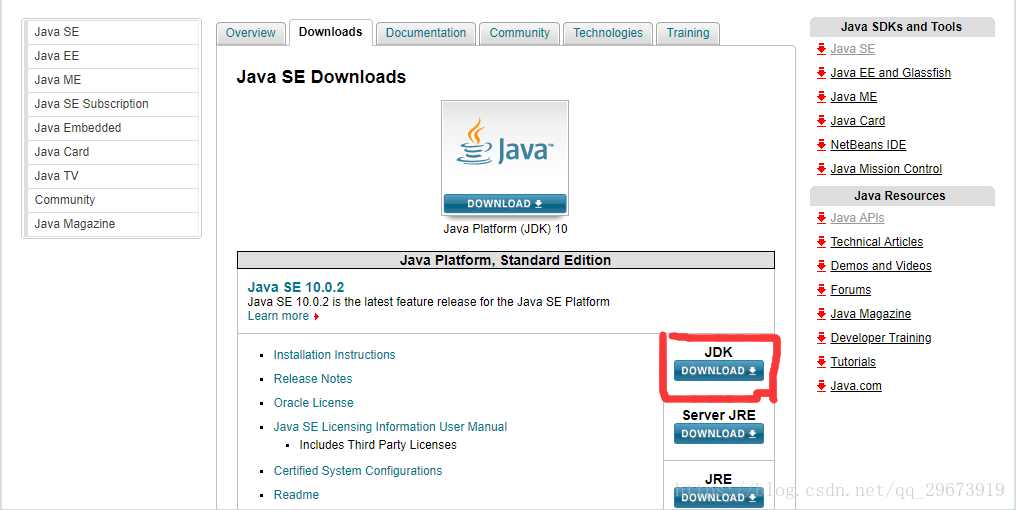Download the JDK
The image size is (1016, 510).
pos(719,371)
